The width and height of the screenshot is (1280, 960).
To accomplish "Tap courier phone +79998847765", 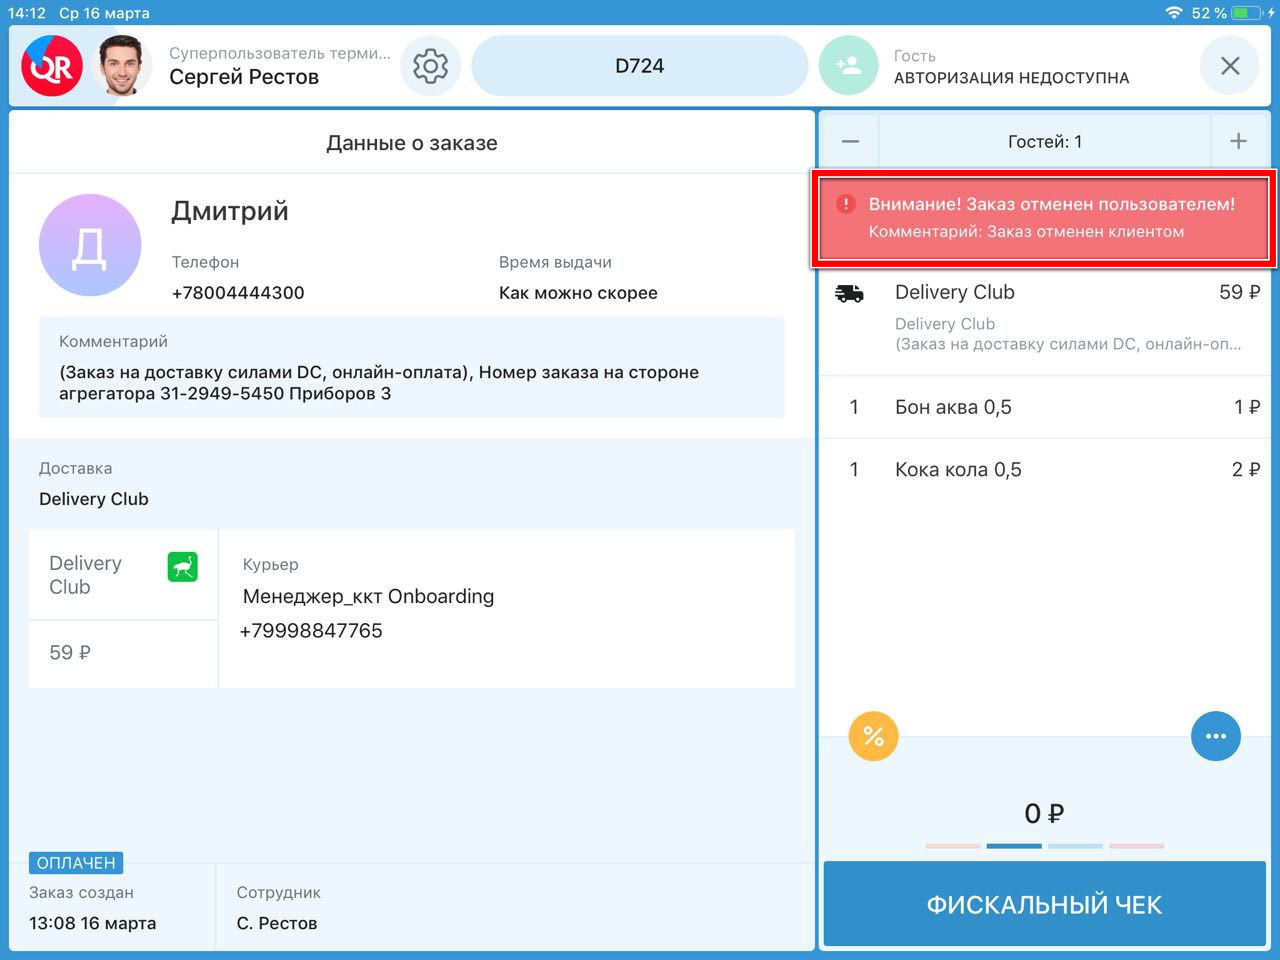I will pos(311,631).
